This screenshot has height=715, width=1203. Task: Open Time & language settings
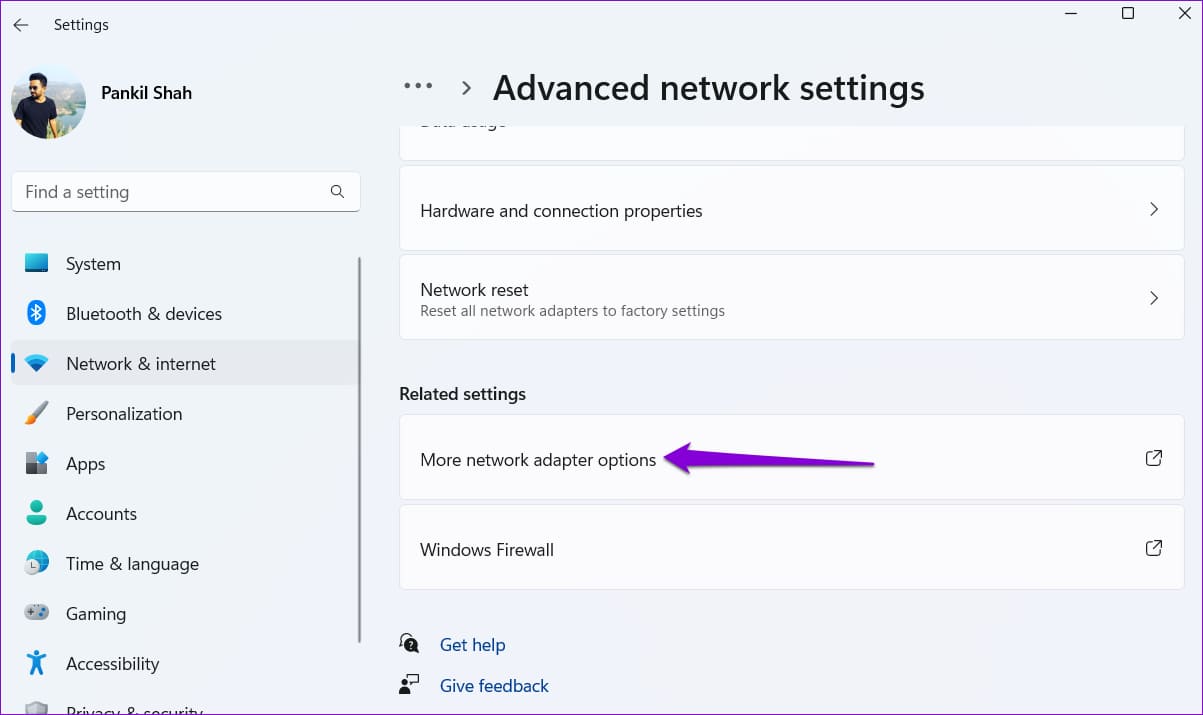click(132, 564)
